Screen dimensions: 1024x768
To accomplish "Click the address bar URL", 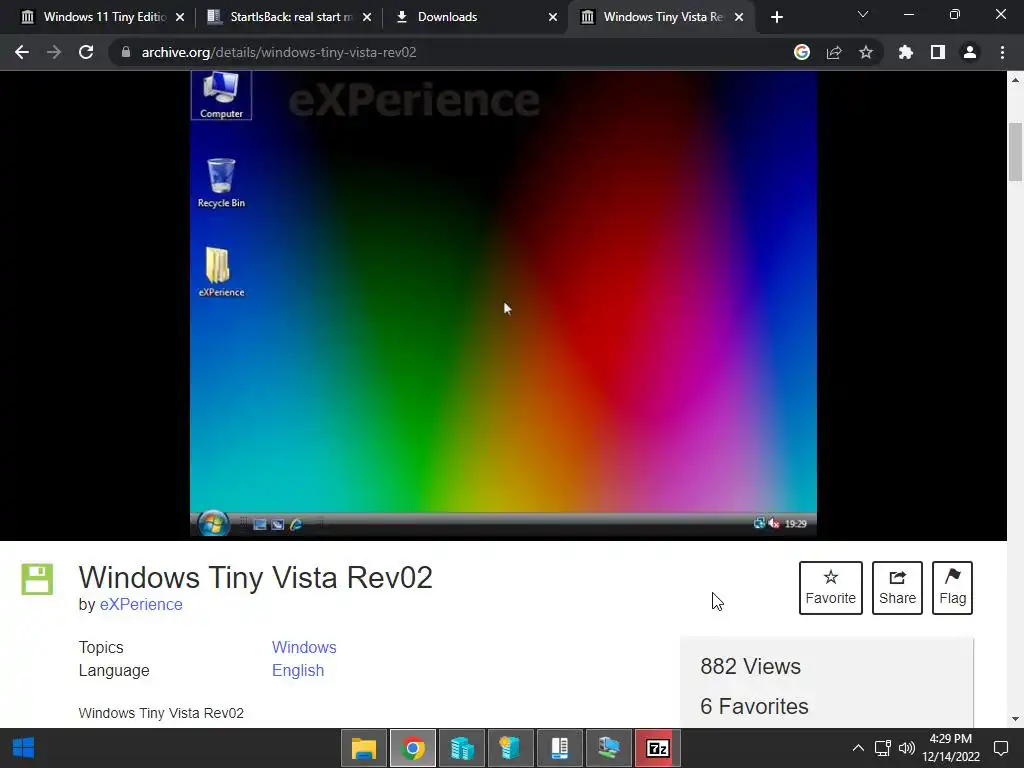I will pyautogui.click(x=279, y=52).
